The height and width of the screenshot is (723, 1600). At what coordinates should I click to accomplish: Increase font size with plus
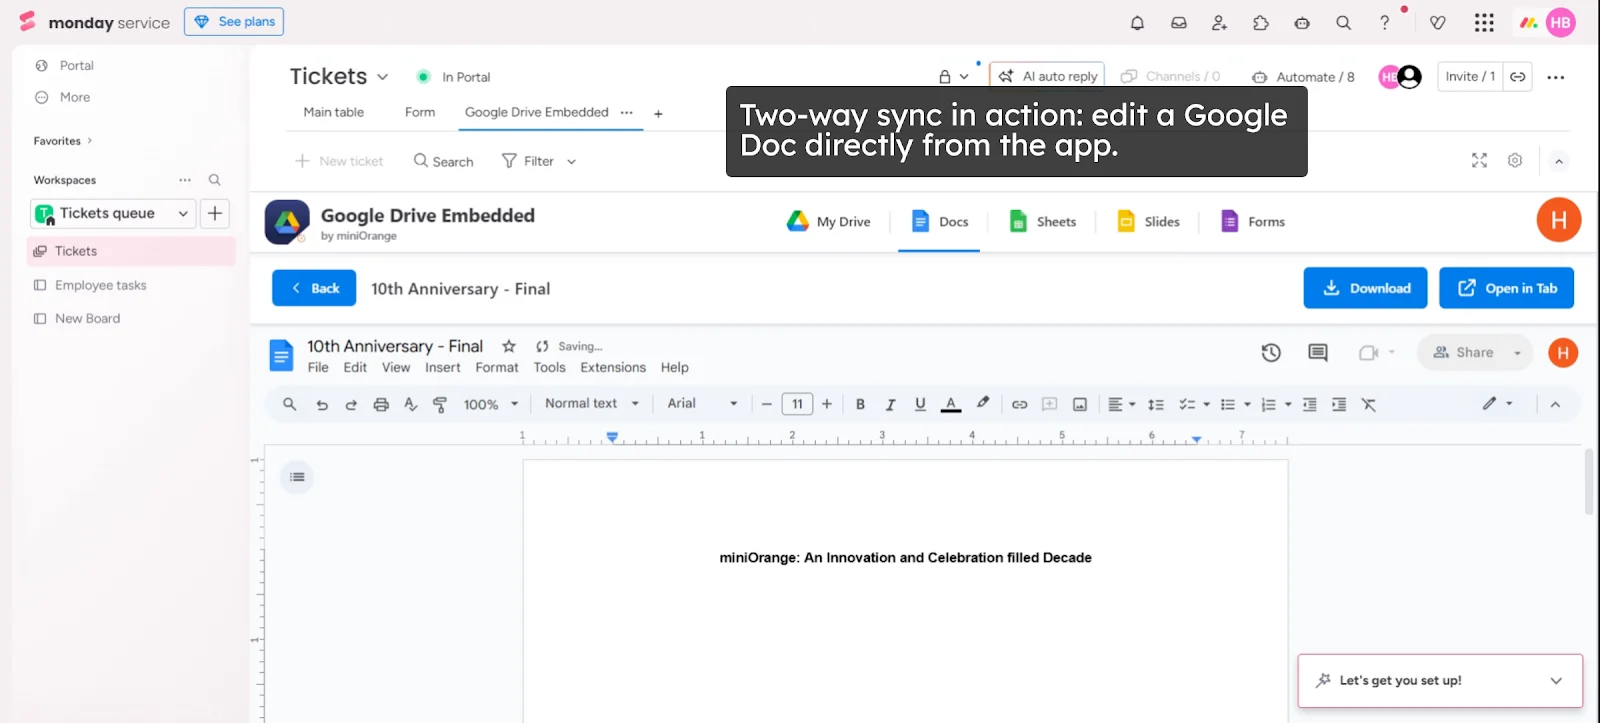point(827,405)
